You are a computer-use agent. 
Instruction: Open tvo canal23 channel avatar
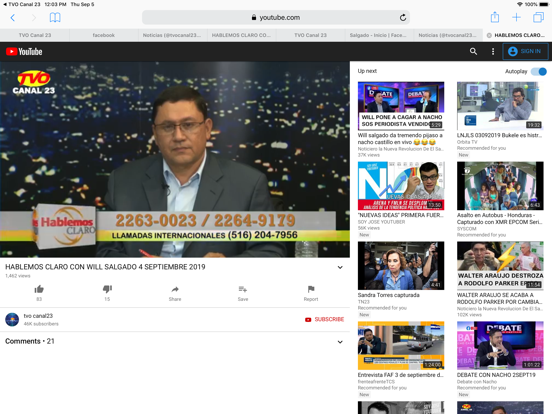click(12, 320)
